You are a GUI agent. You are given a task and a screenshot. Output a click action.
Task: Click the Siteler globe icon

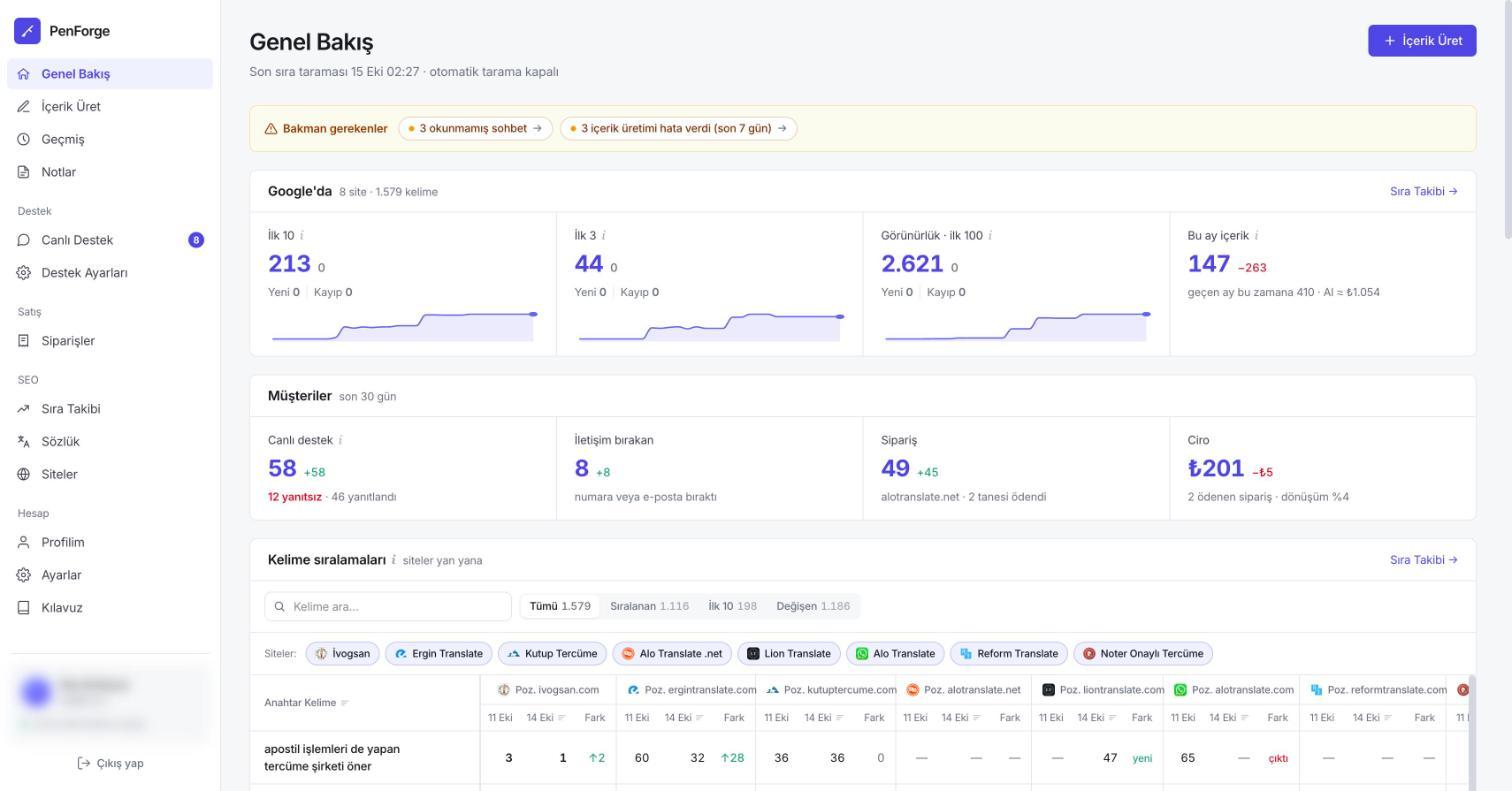click(x=24, y=475)
